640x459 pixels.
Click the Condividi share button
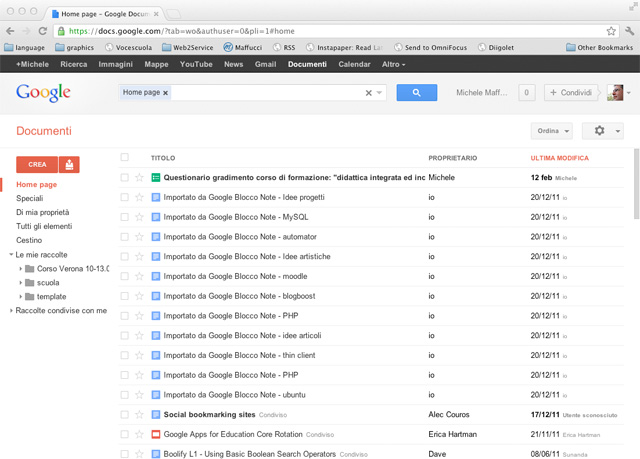click(571, 92)
